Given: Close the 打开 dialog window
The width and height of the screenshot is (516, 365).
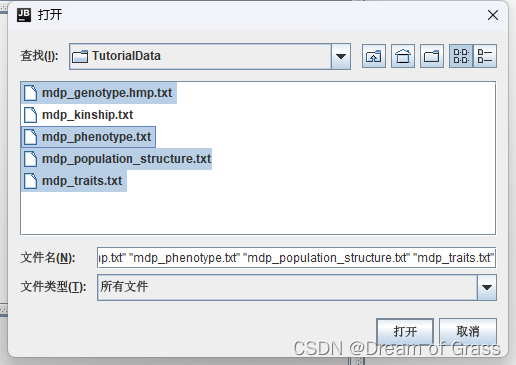Looking at the screenshot, I should 493,15.
